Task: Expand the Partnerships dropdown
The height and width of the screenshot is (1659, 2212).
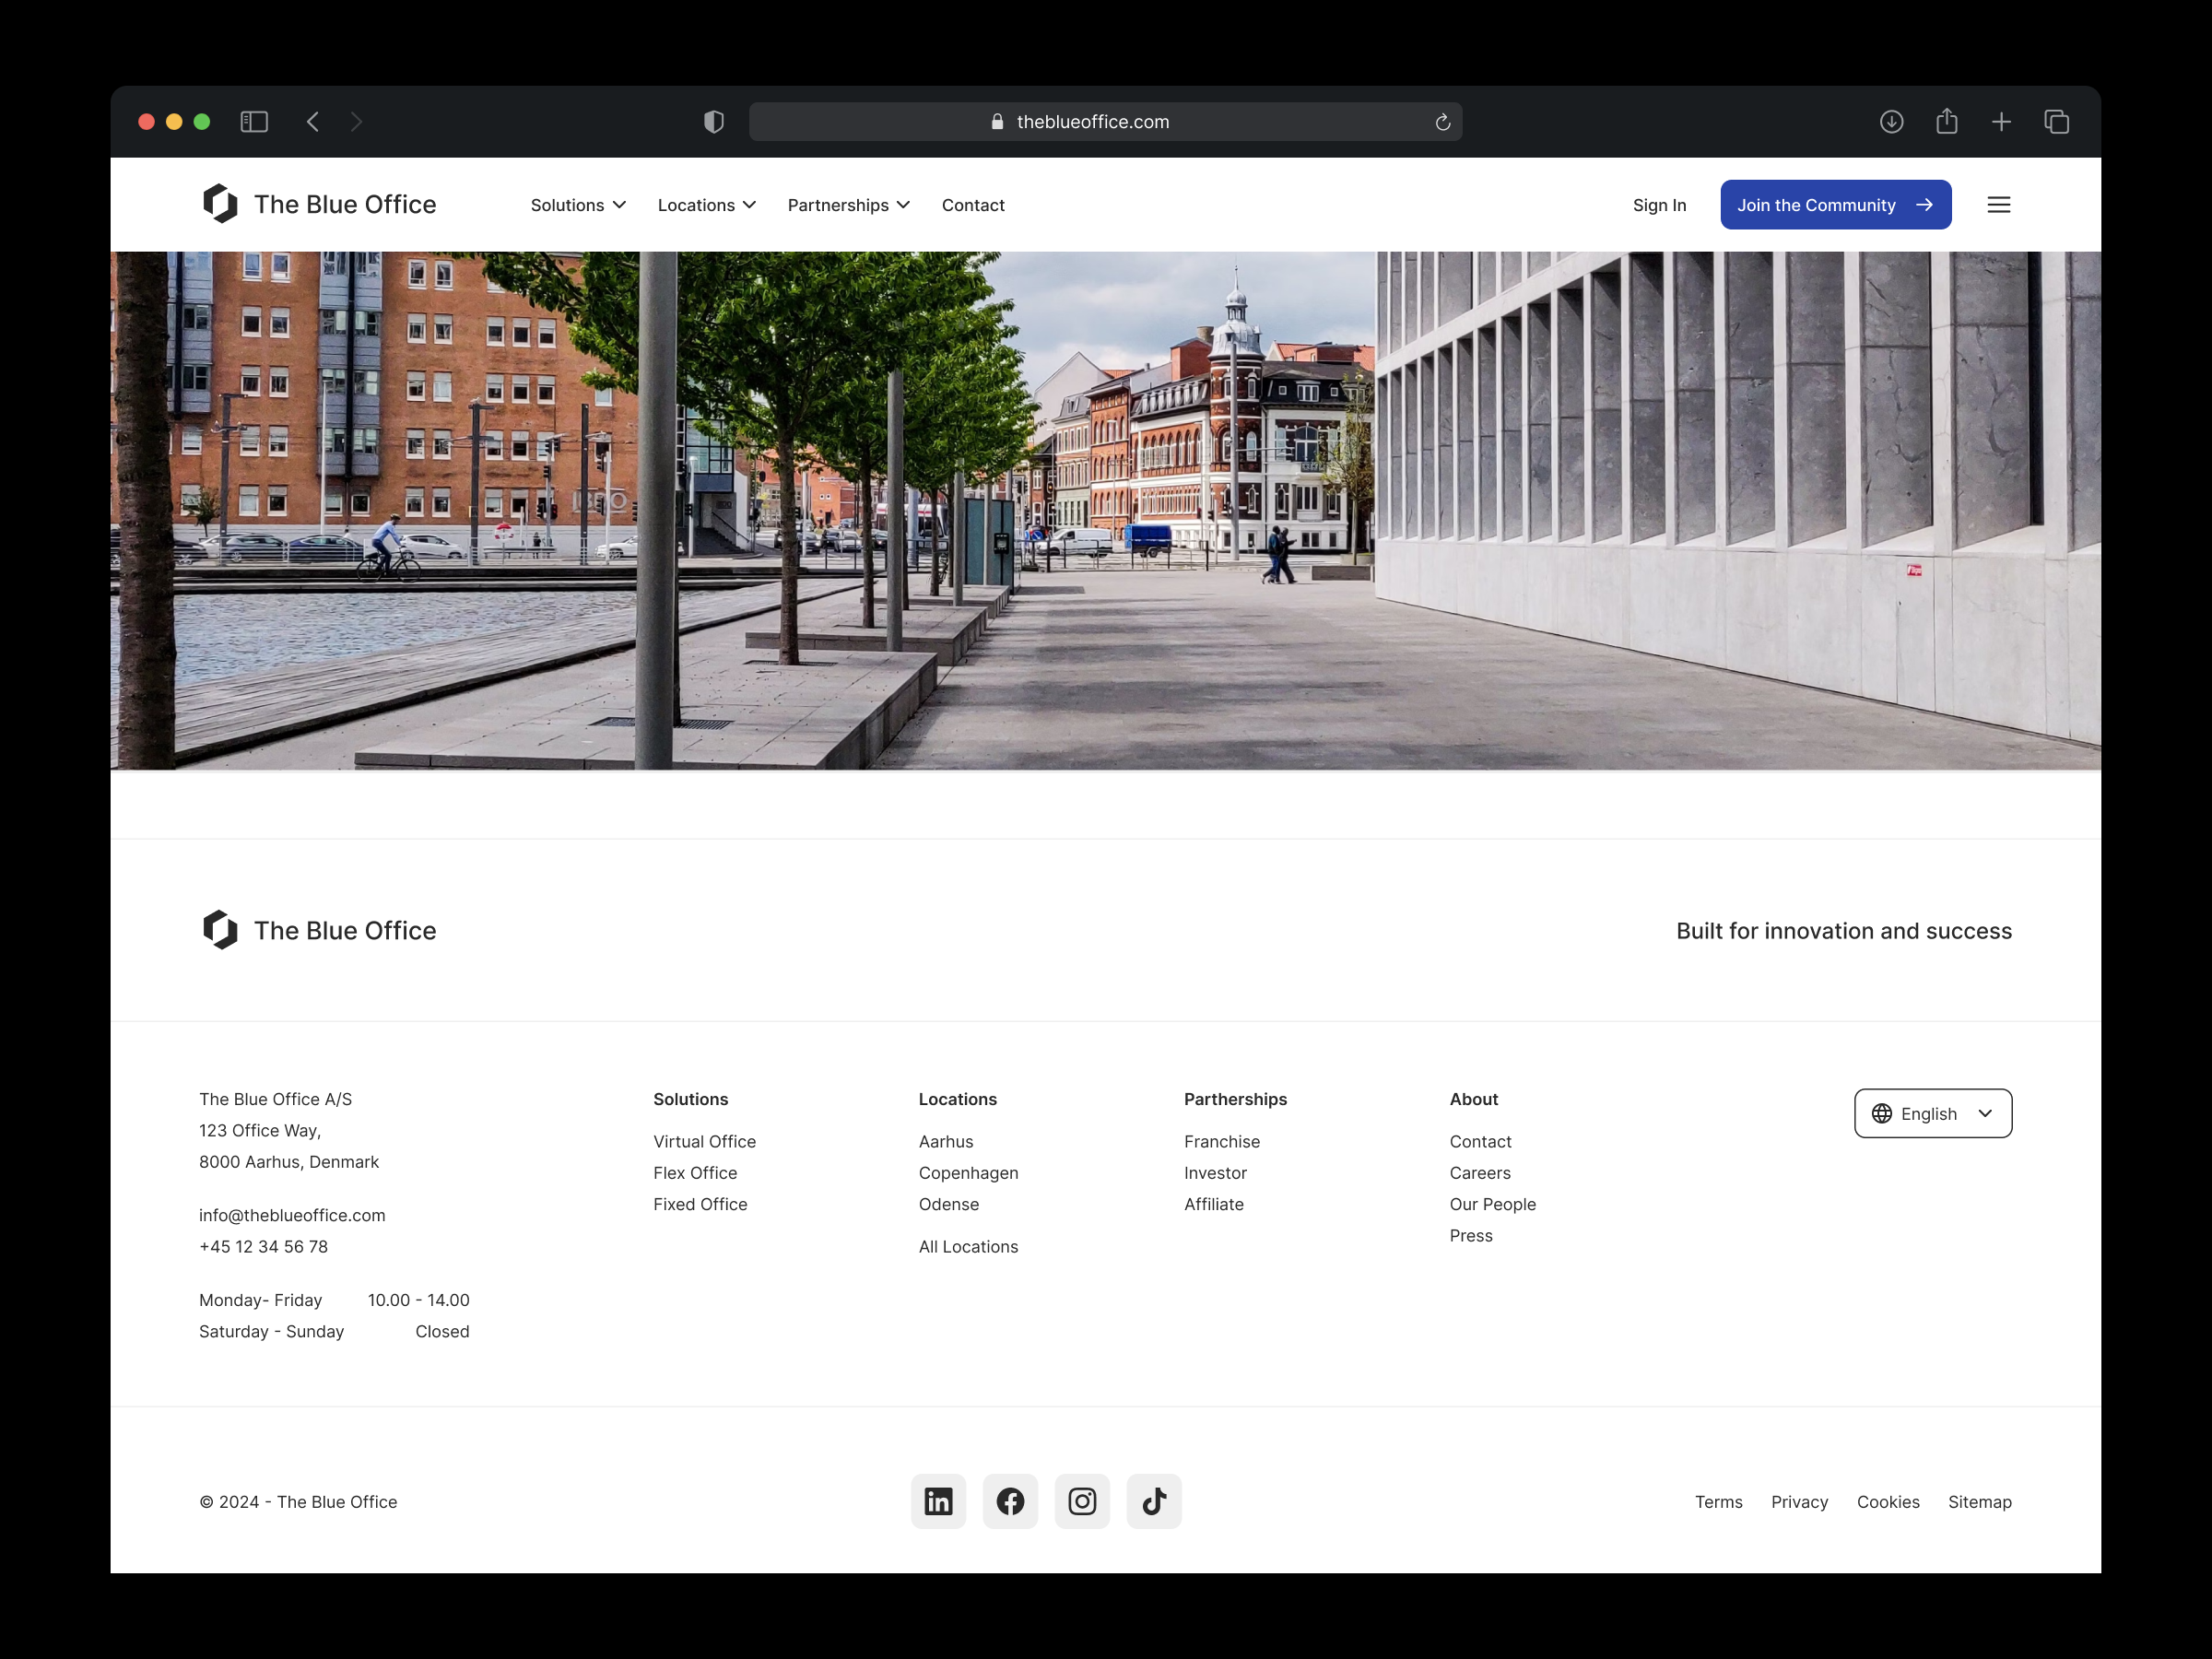Action: (848, 204)
